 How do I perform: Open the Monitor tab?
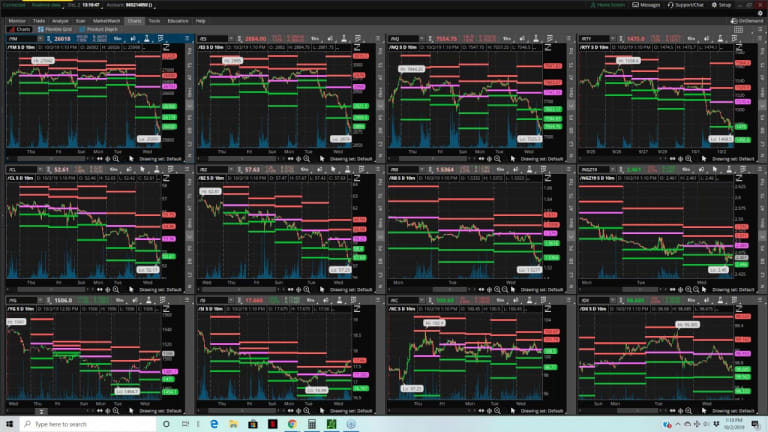pos(17,21)
